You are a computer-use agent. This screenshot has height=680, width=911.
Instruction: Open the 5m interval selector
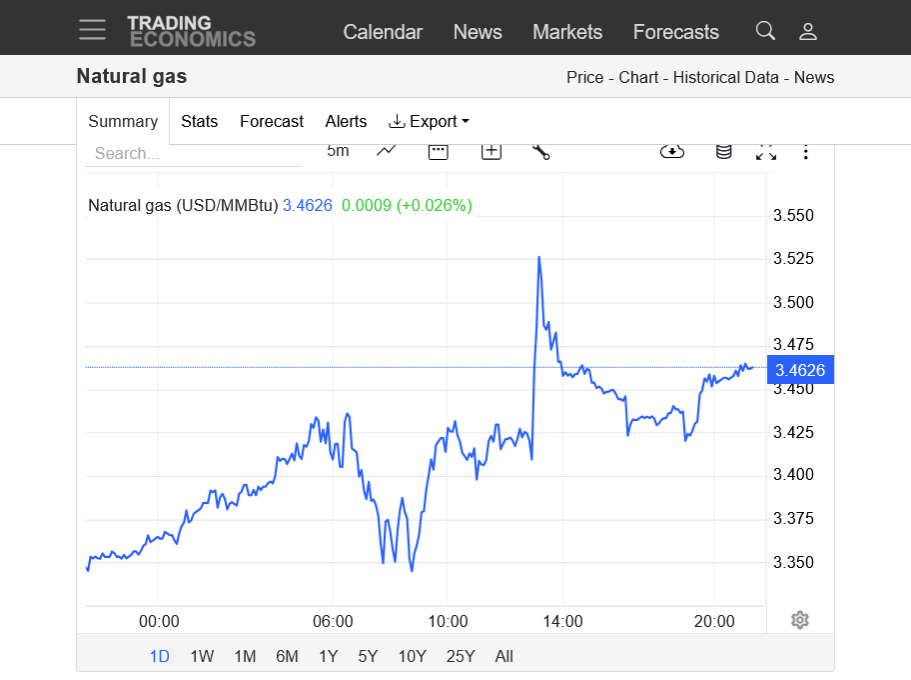click(x=338, y=151)
